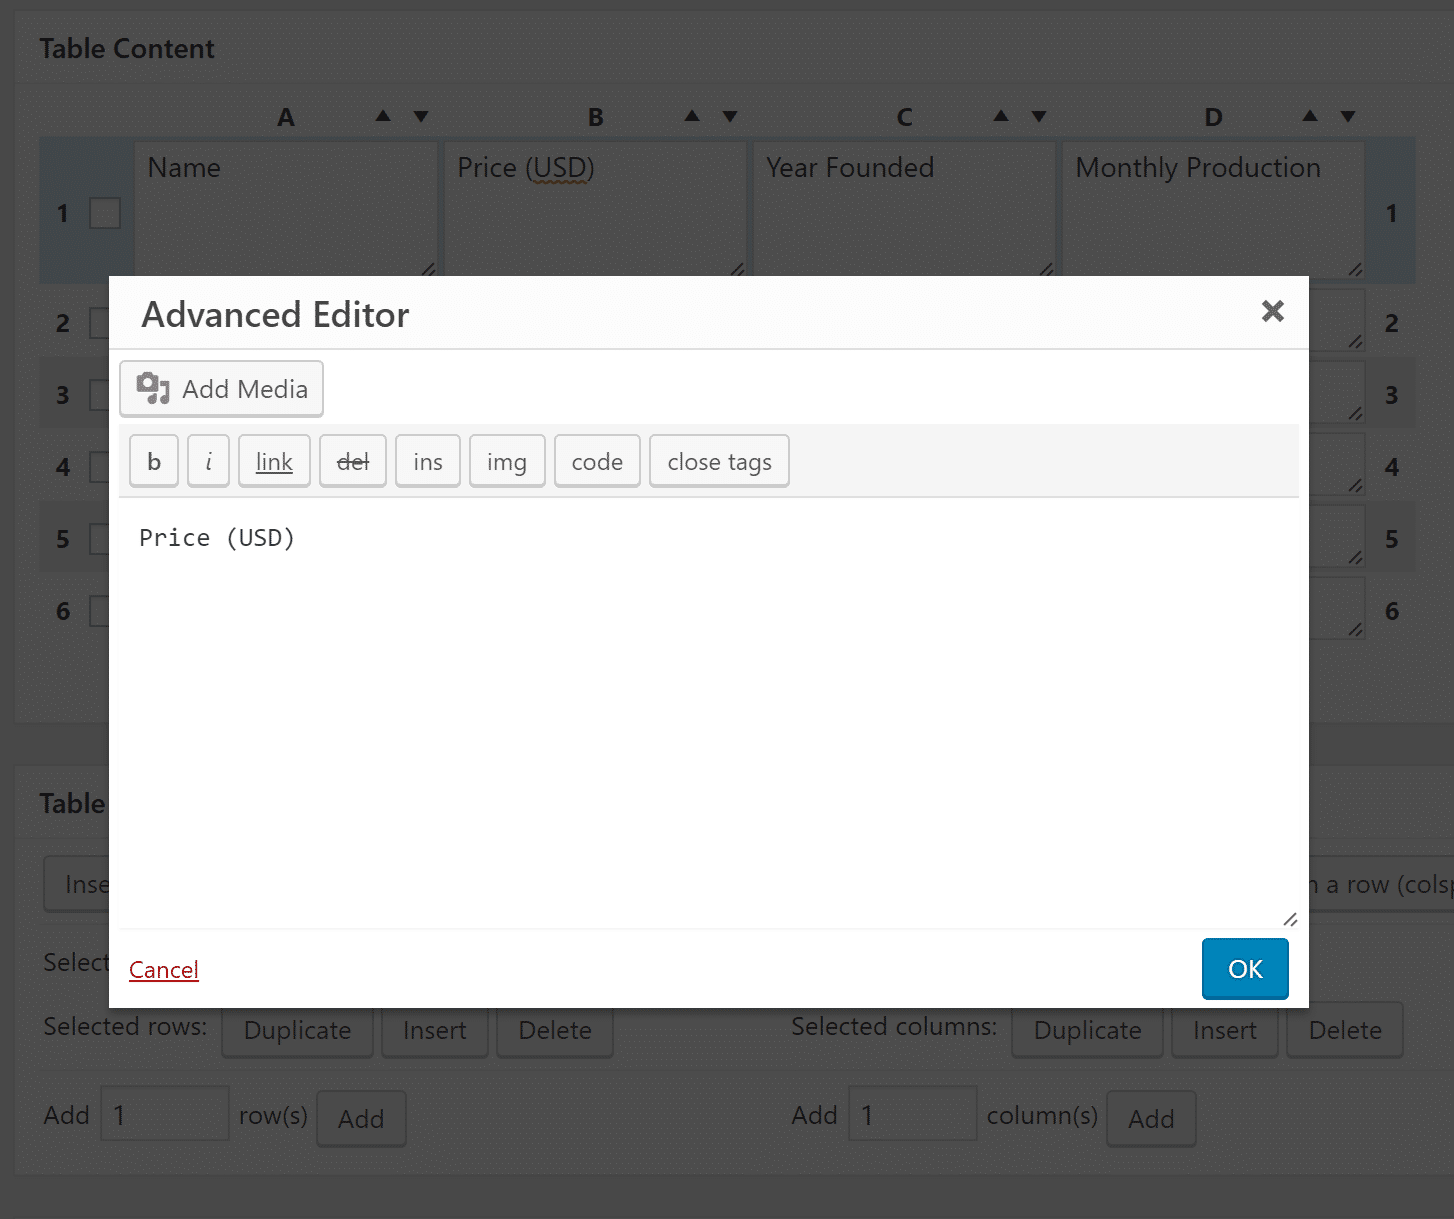
Task: Insert an ins tag
Action: [427, 461]
